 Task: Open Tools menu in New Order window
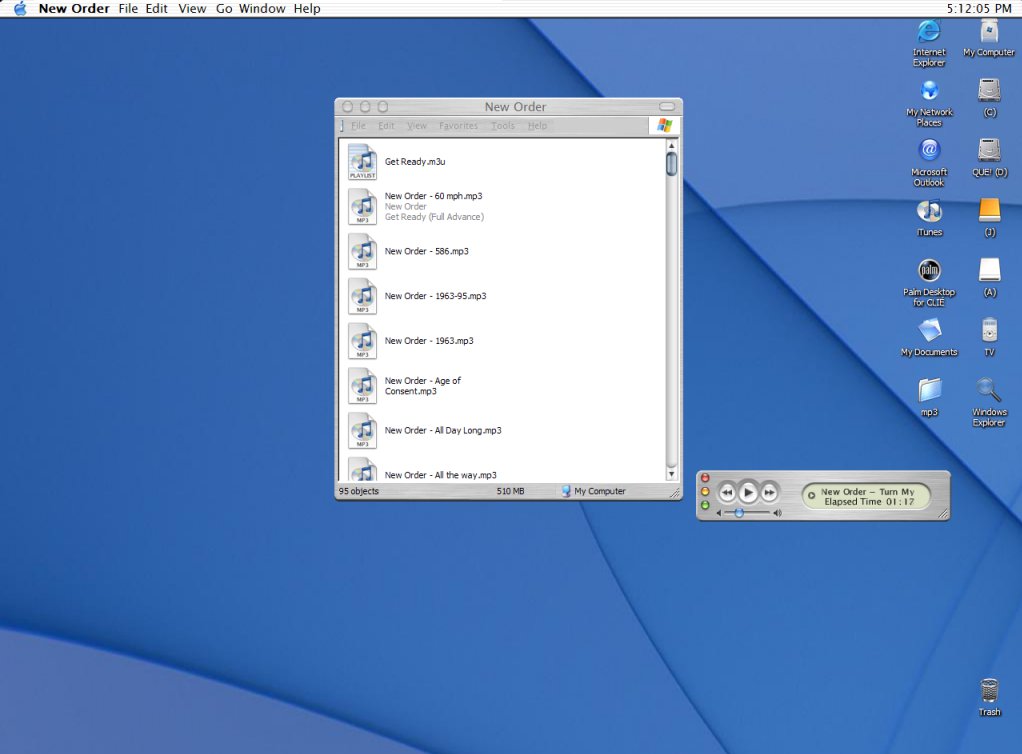pyautogui.click(x=503, y=126)
